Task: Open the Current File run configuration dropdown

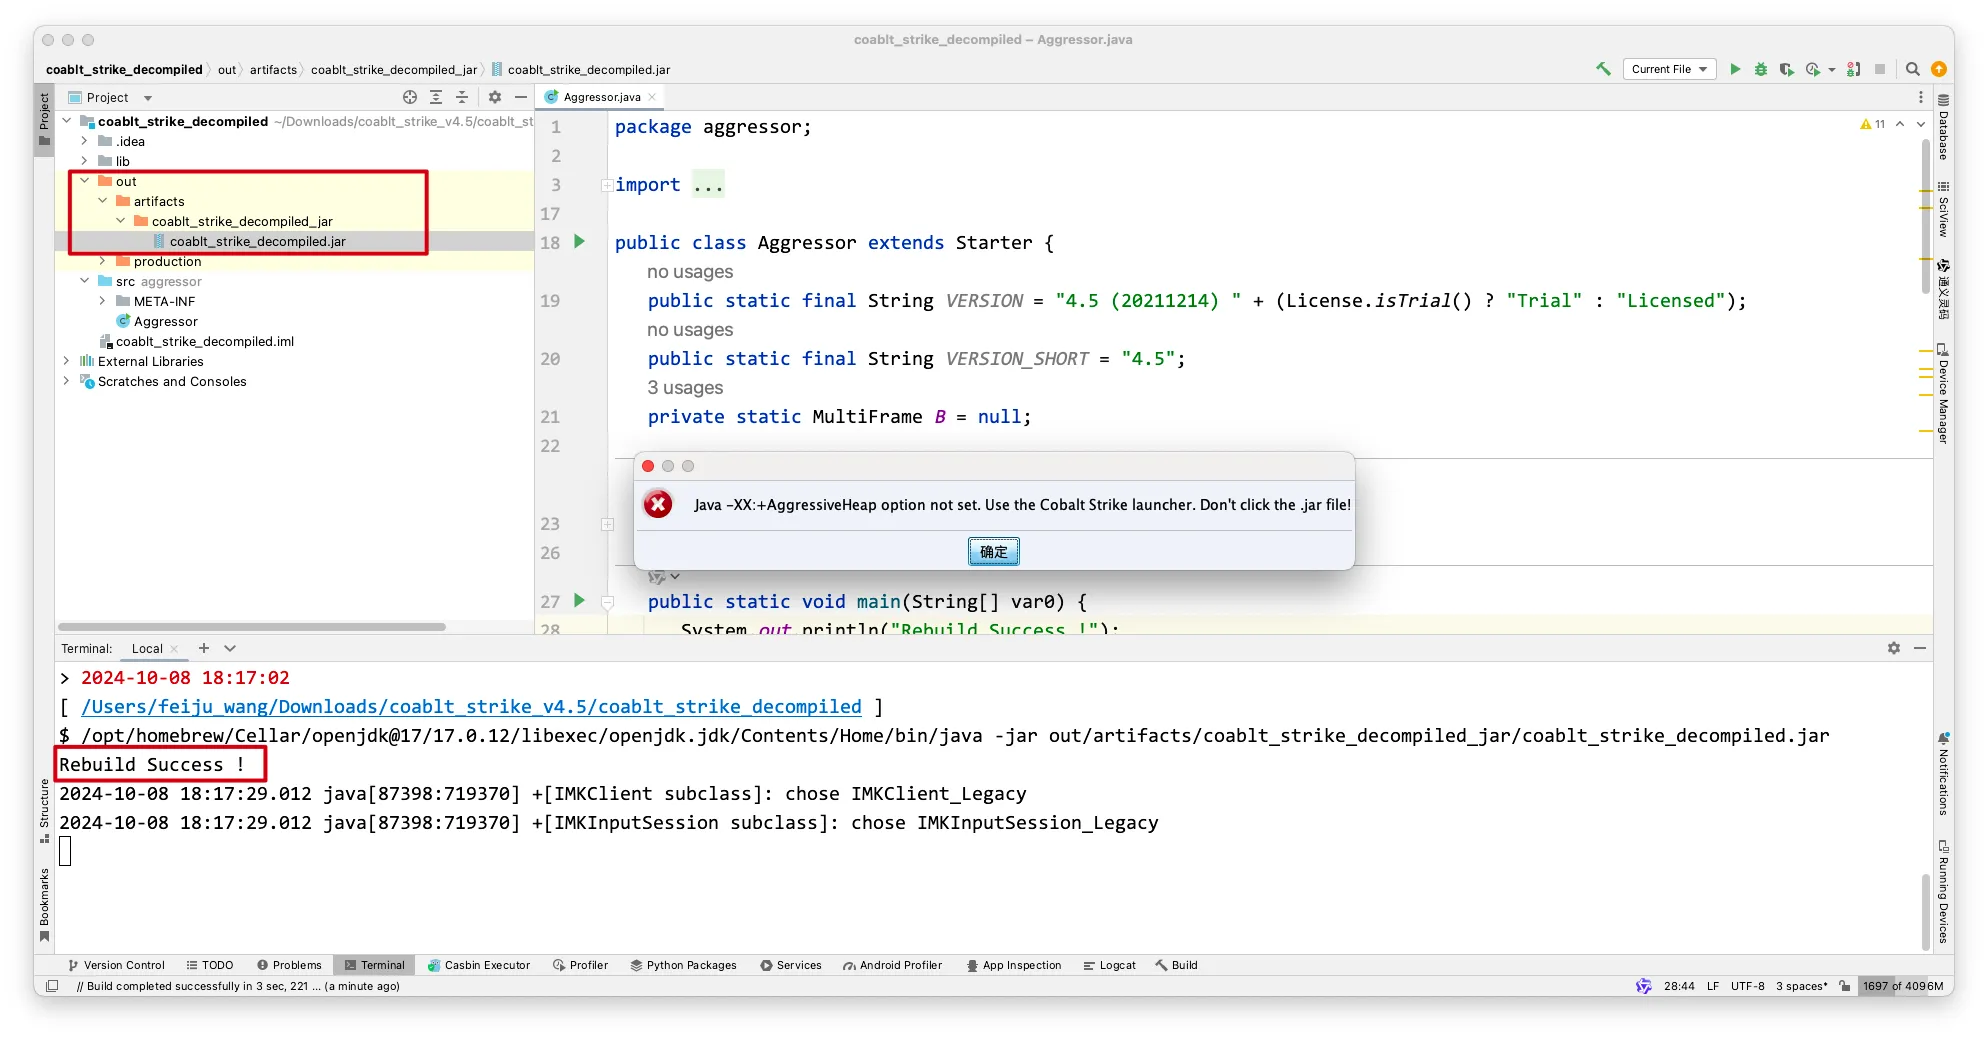Action: point(1668,69)
